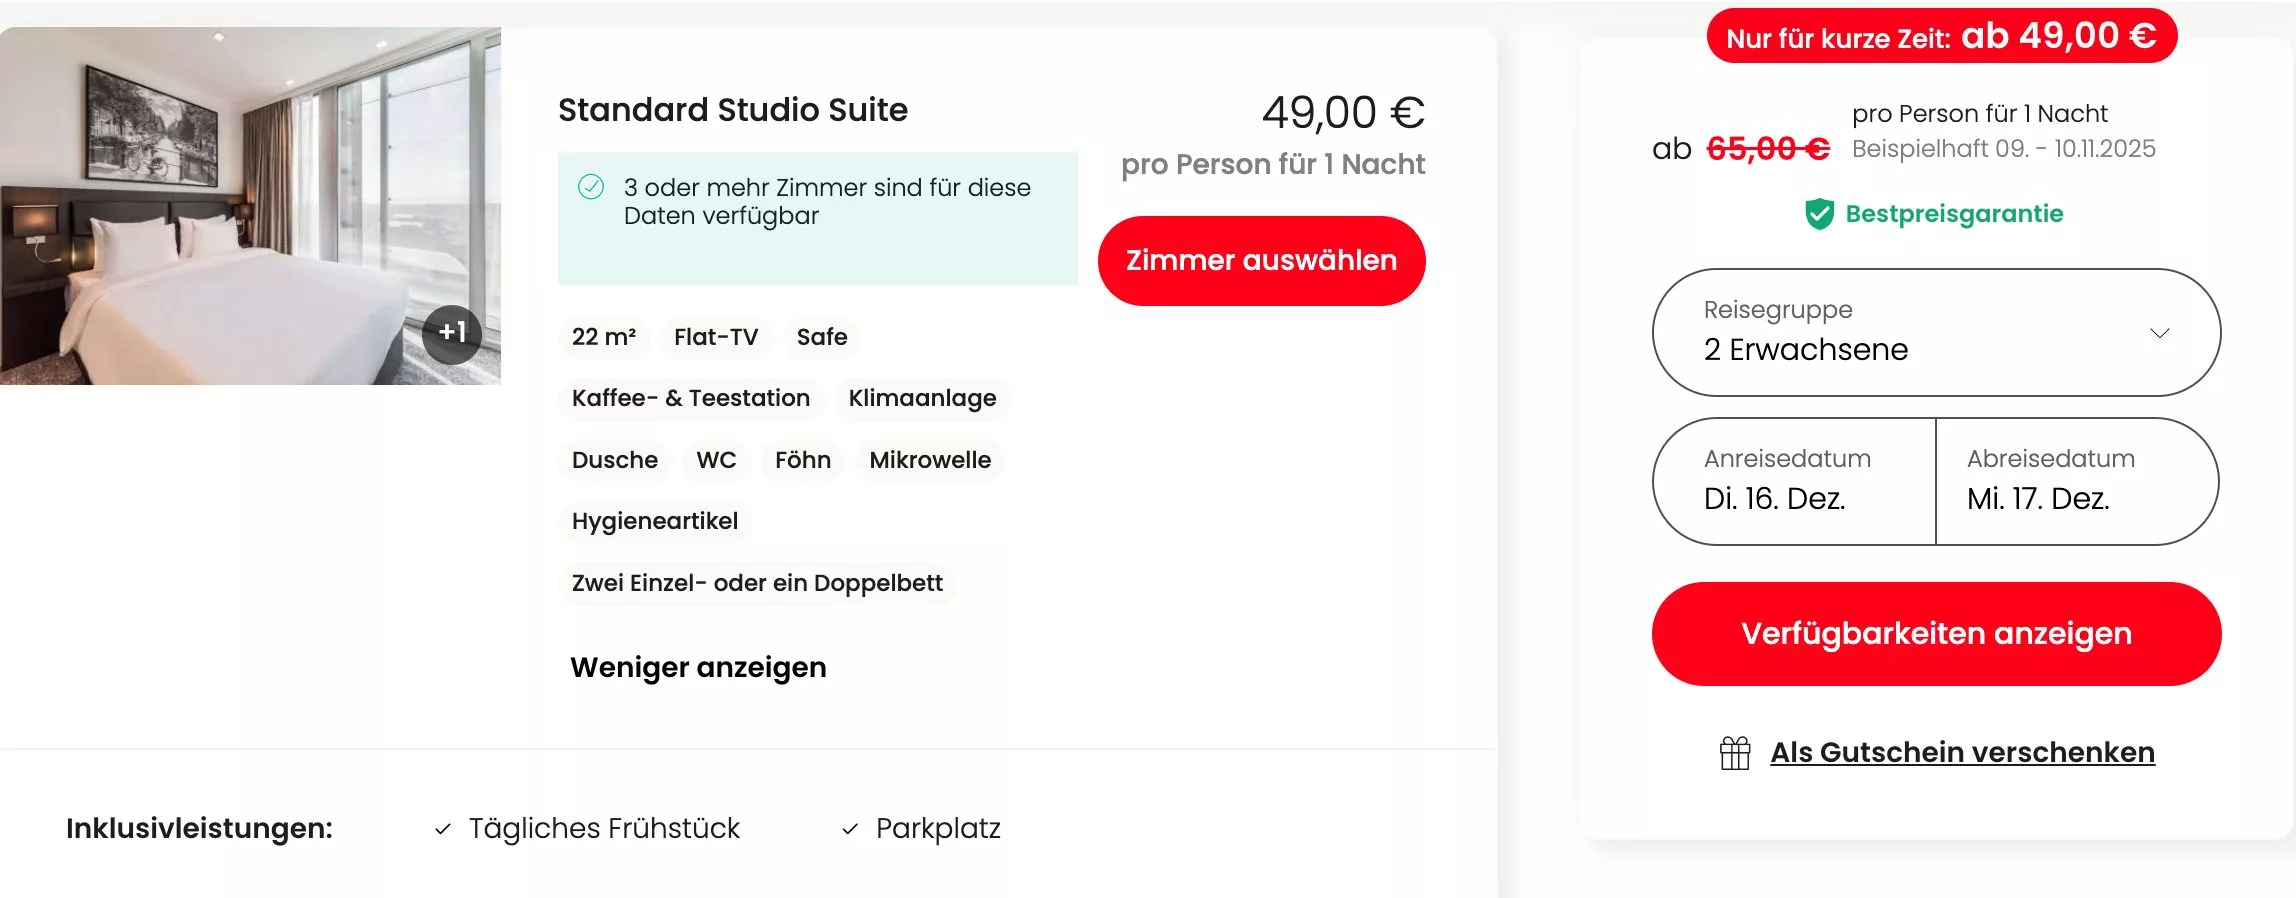Screen dimensions: 2296x898
Task: Open the Als Gutschein verschenken link
Action: (x=1962, y=753)
